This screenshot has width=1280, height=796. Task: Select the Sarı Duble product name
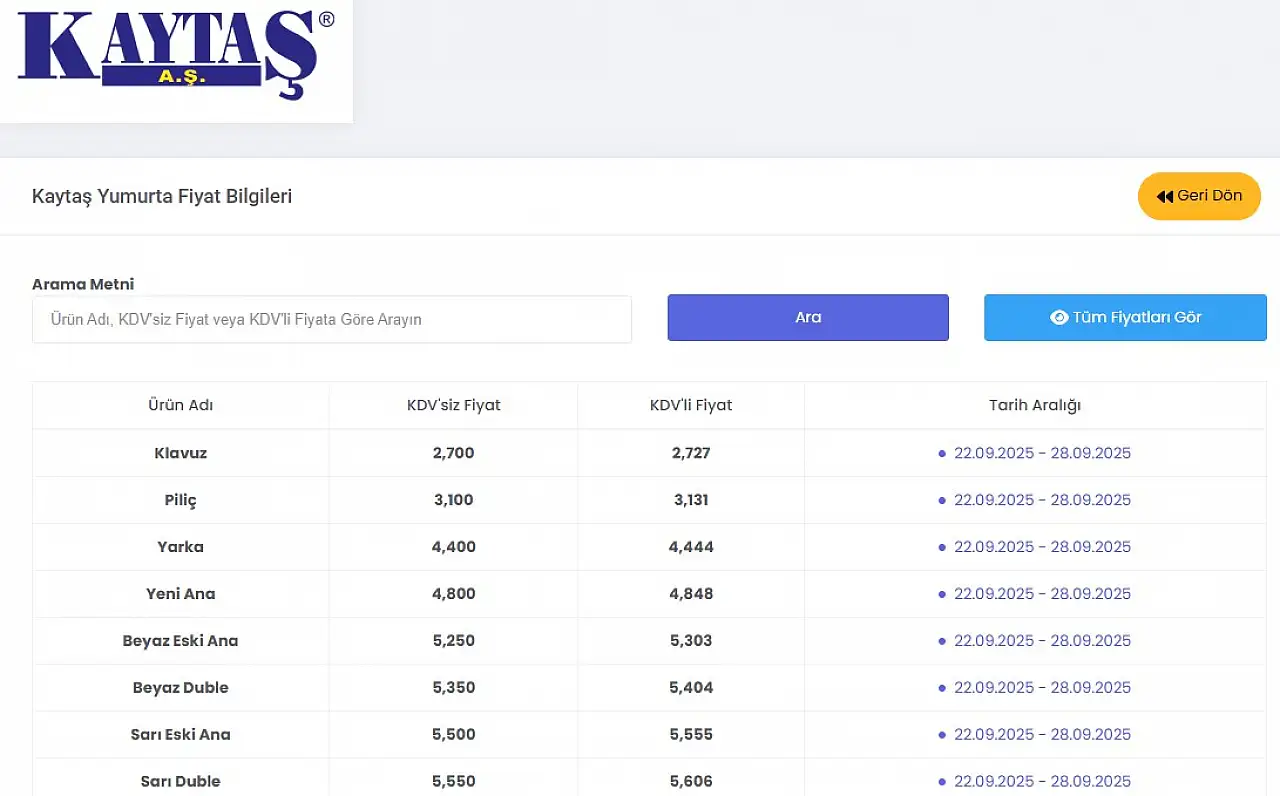[181, 782]
